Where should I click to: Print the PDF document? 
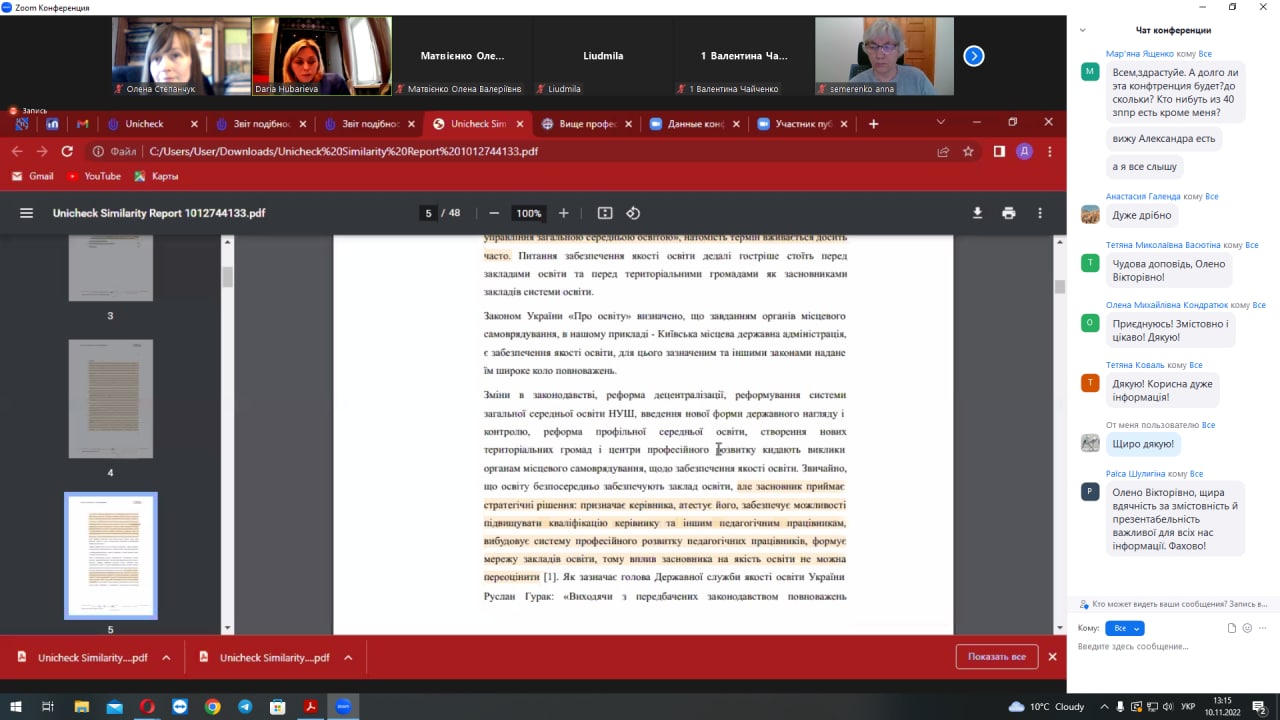click(x=1008, y=213)
